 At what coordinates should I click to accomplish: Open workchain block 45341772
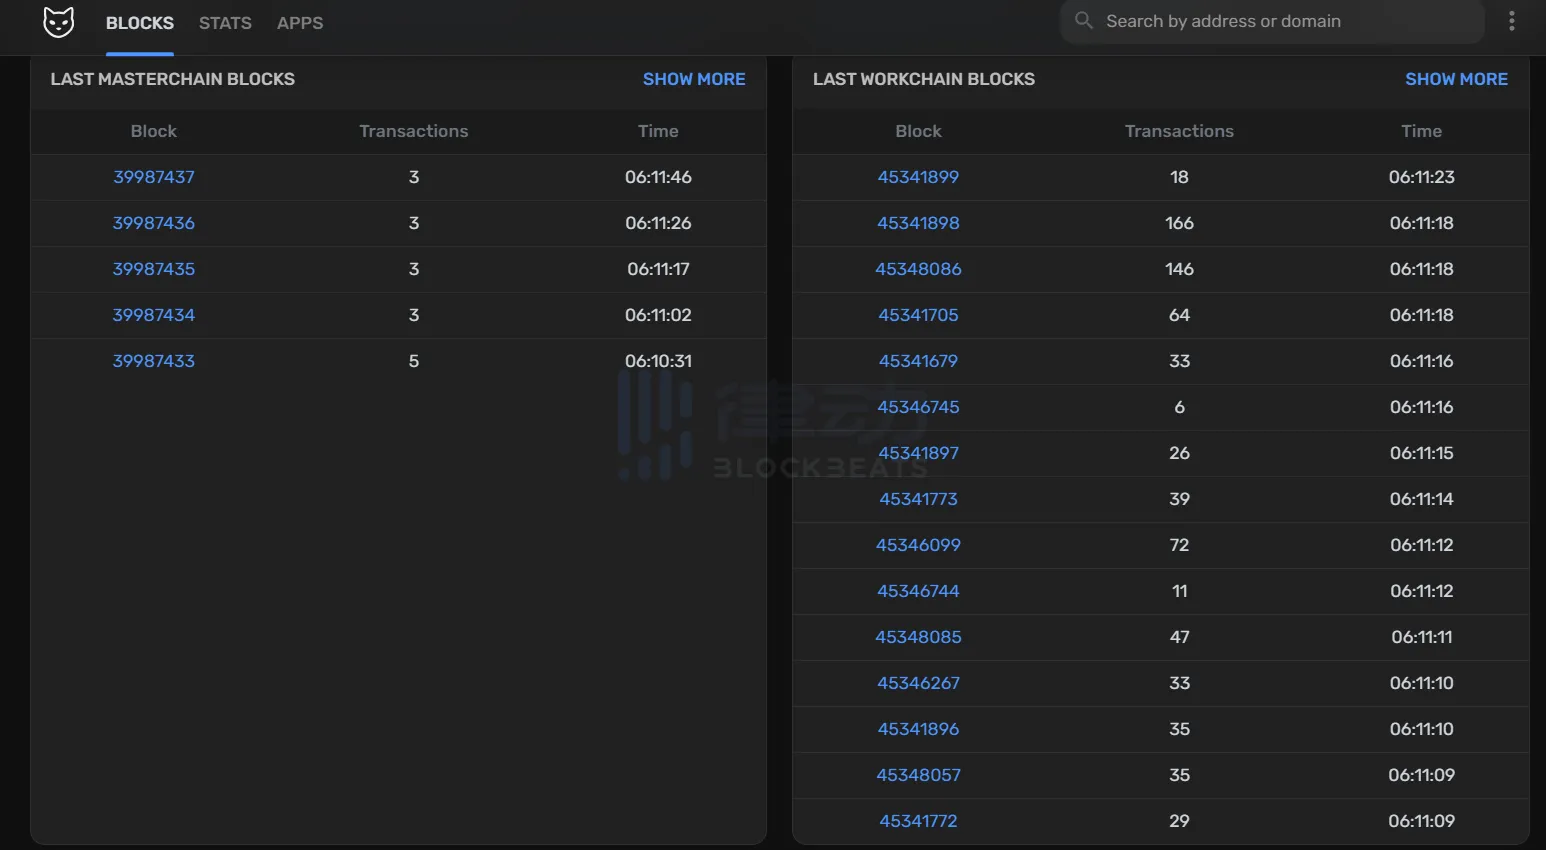coord(918,821)
